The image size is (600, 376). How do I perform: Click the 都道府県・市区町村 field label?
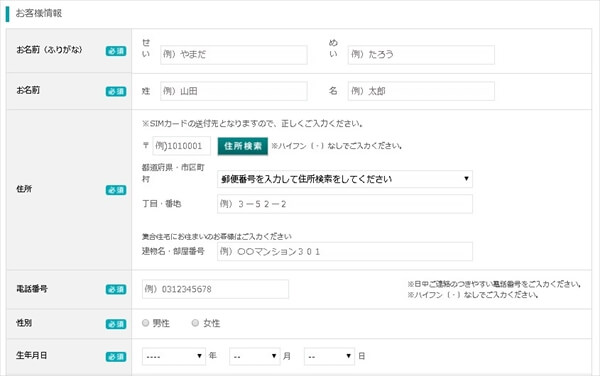pos(173,173)
